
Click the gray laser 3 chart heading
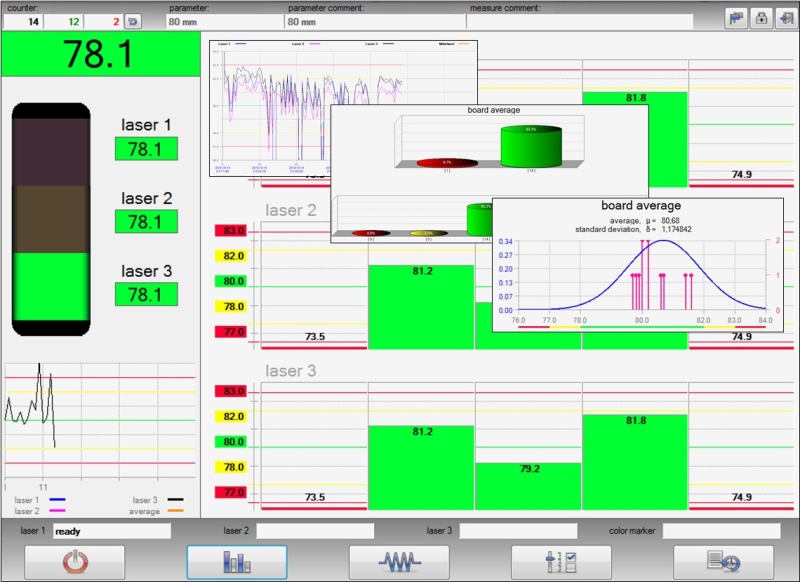point(290,371)
